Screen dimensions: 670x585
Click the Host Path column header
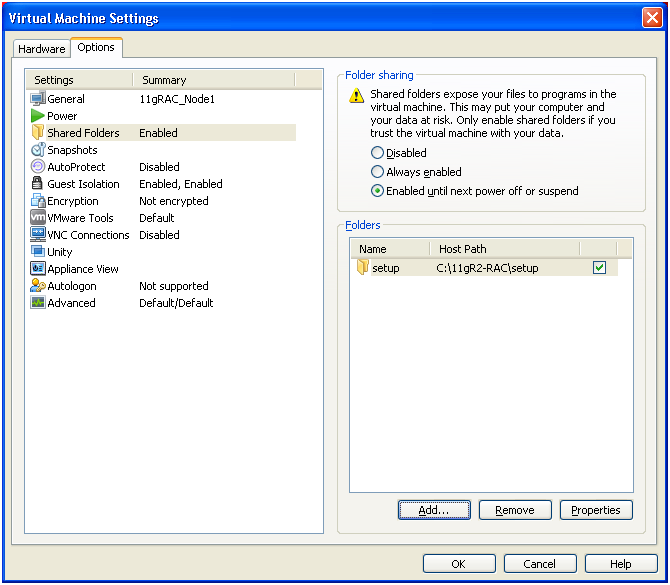click(x=505, y=249)
